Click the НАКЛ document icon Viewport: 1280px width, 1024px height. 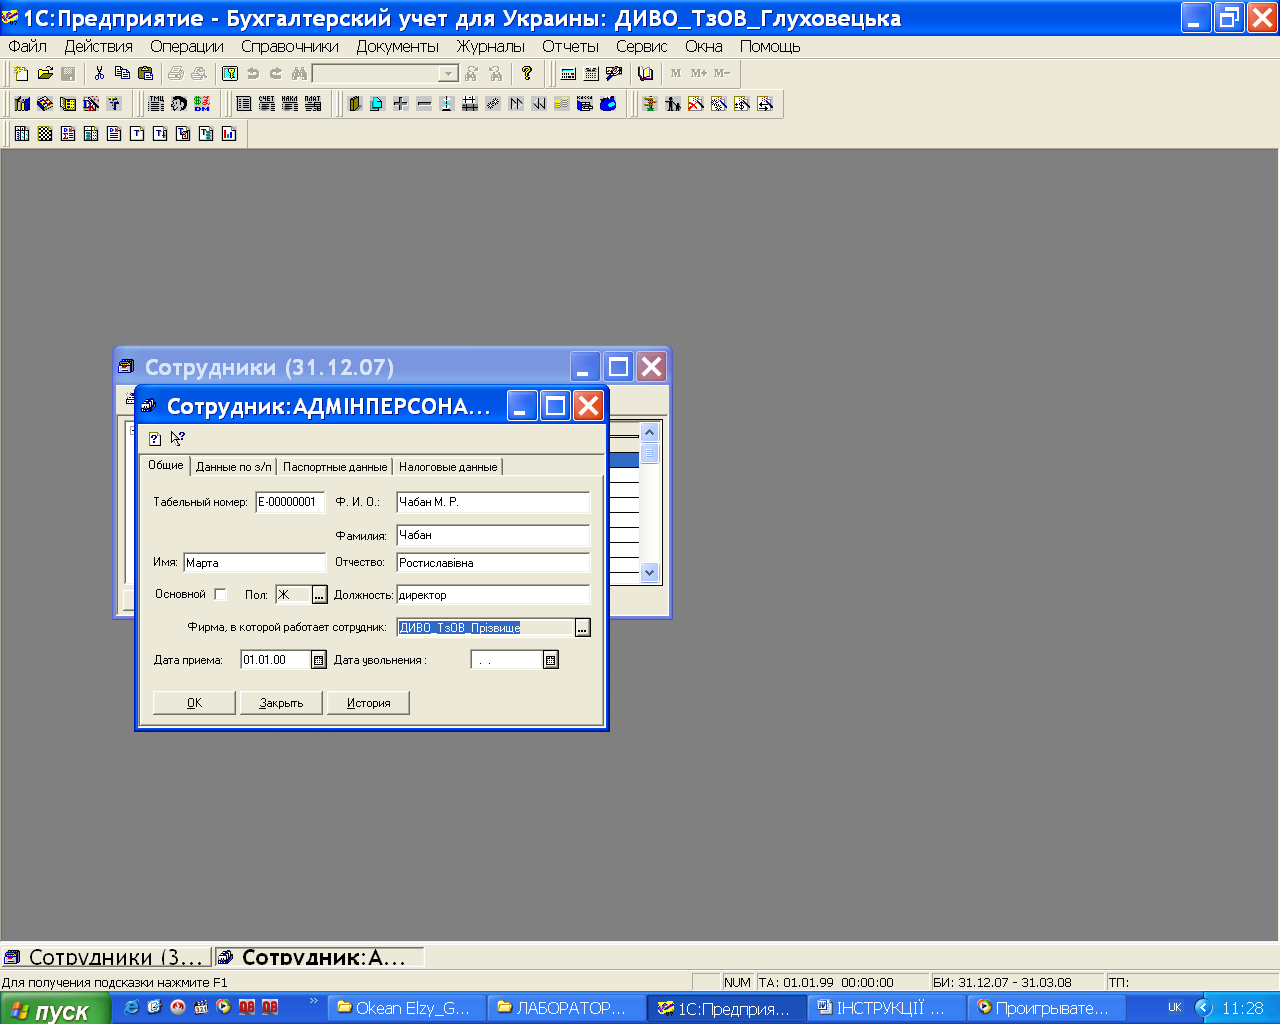click(x=289, y=103)
